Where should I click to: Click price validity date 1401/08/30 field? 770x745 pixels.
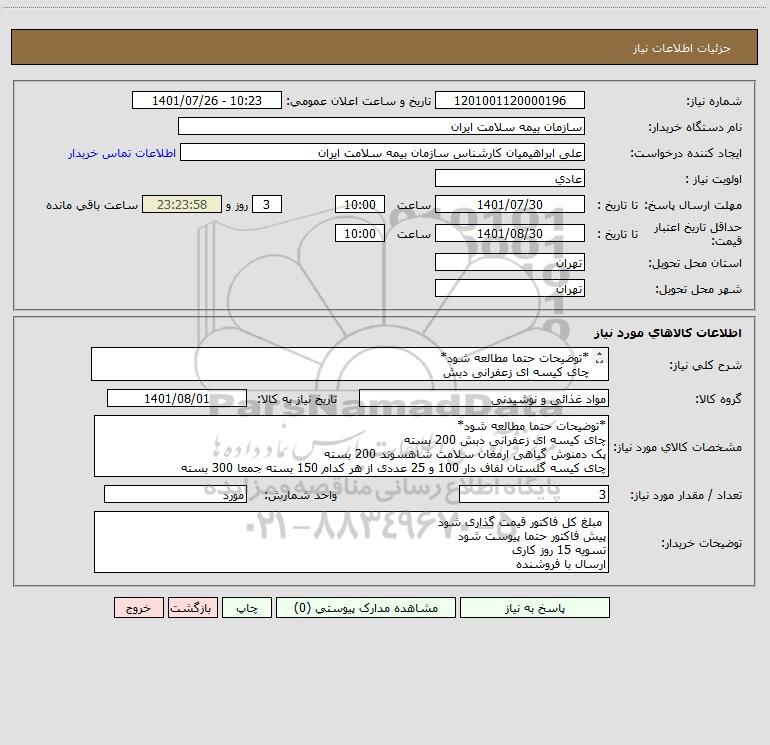click(x=510, y=233)
